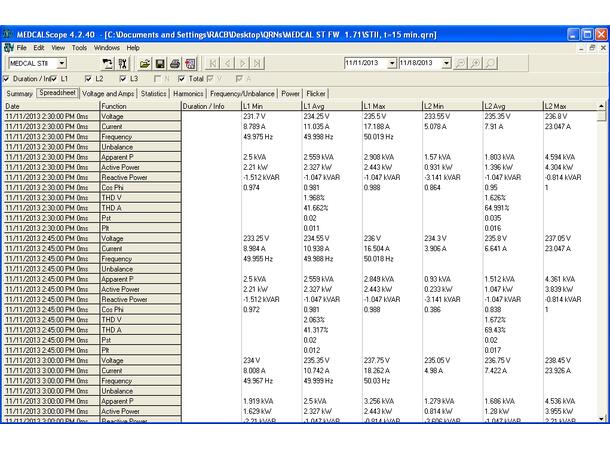Switch to the Harmonics tab
Screen dimensions: 610x450
pos(188,94)
